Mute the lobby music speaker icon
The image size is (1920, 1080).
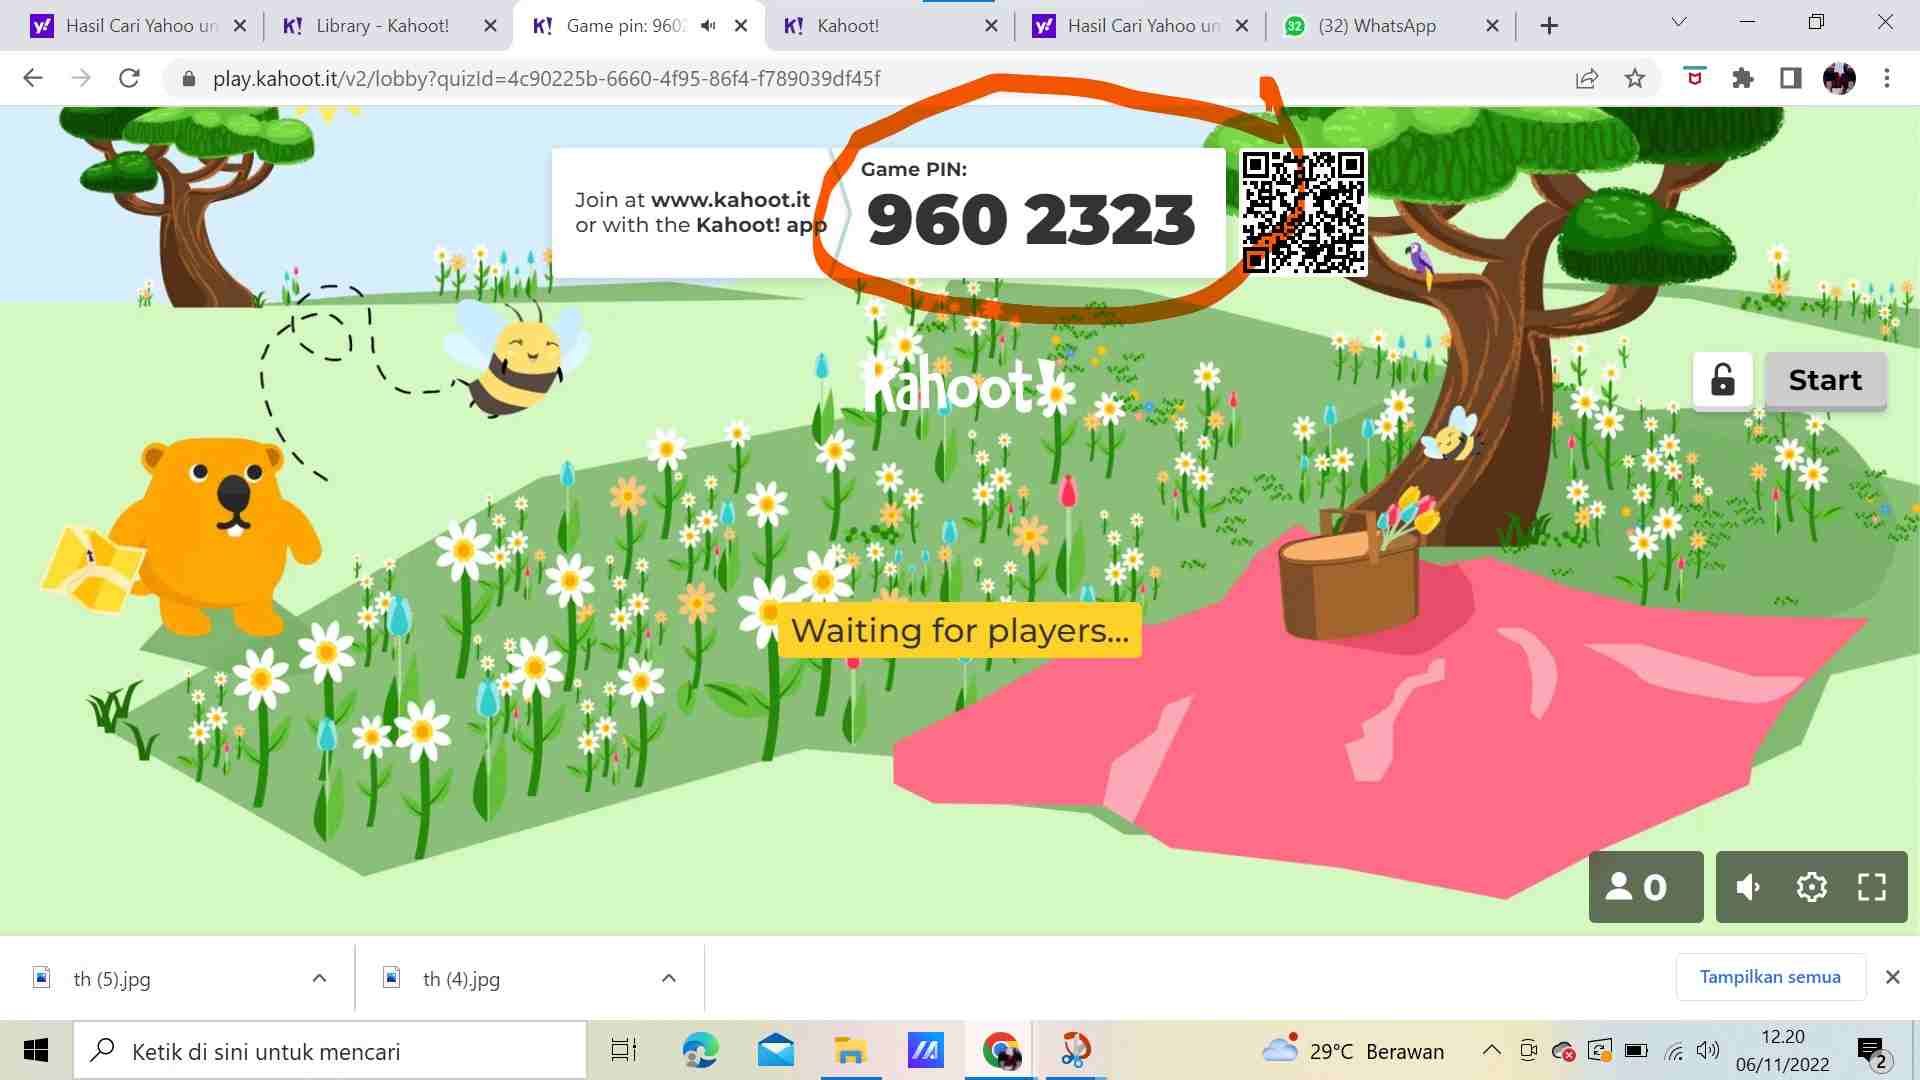tap(1748, 887)
